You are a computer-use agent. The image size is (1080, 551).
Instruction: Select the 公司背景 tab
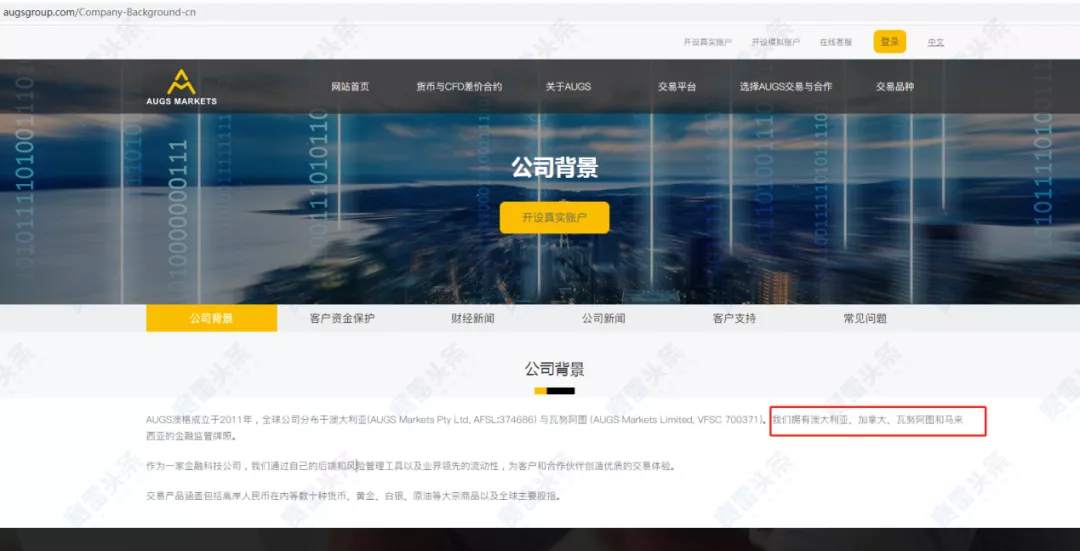coord(211,318)
